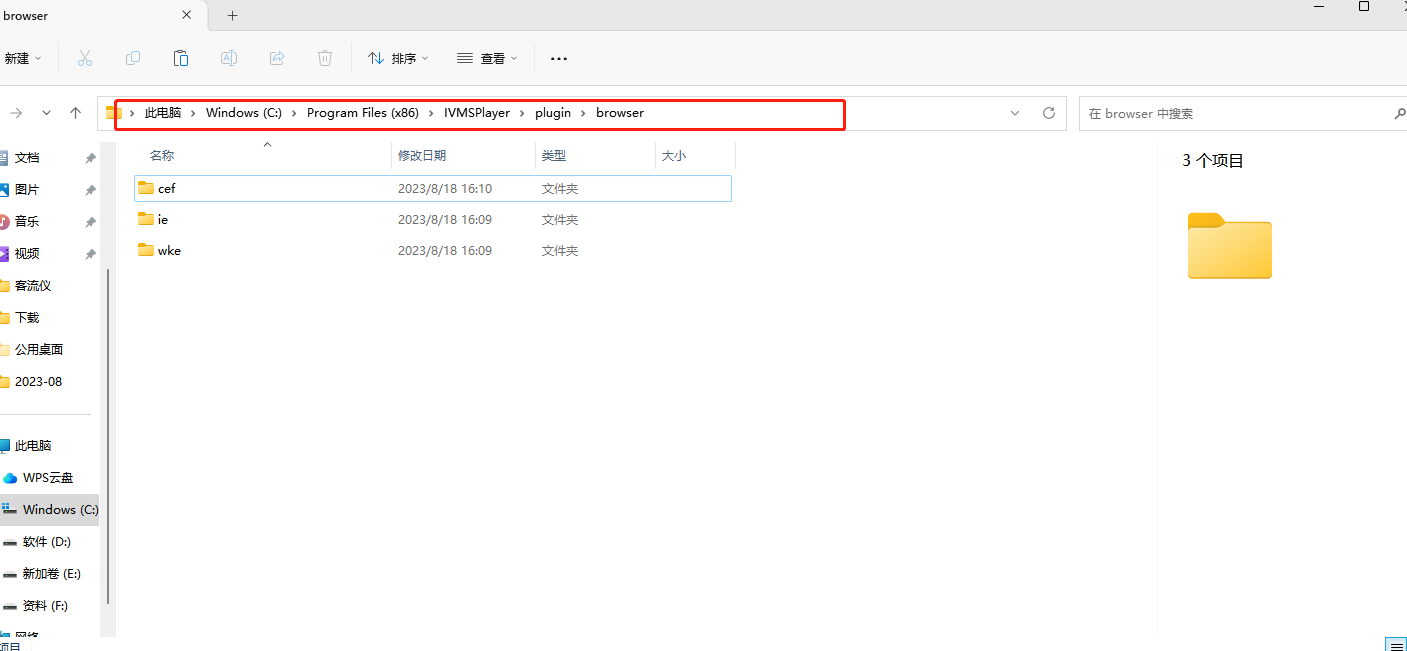
Task: Open 公用桌面 folder in sidebar
Action: [39, 350]
